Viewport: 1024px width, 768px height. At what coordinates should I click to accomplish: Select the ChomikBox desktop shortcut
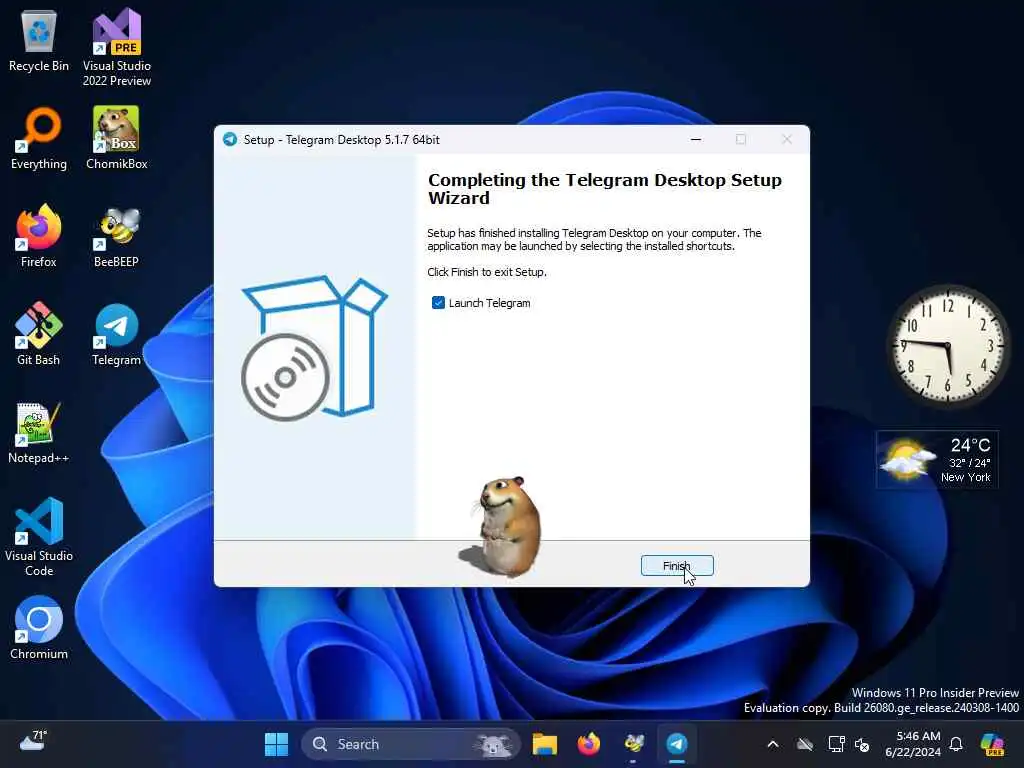tap(117, 138)
